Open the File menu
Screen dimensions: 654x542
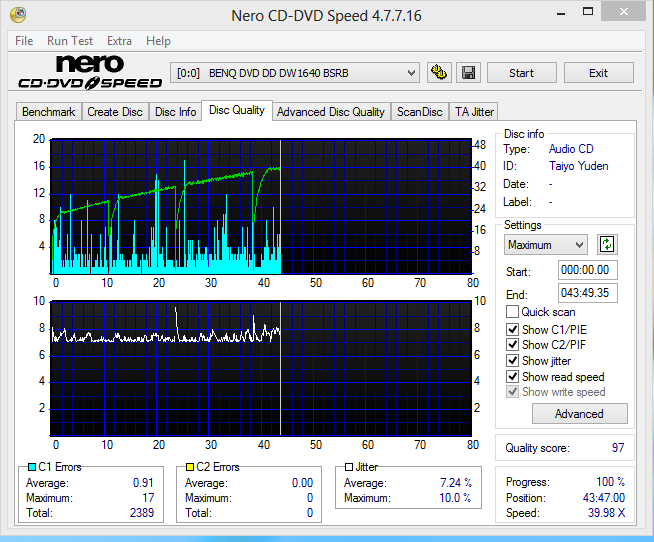24,41
